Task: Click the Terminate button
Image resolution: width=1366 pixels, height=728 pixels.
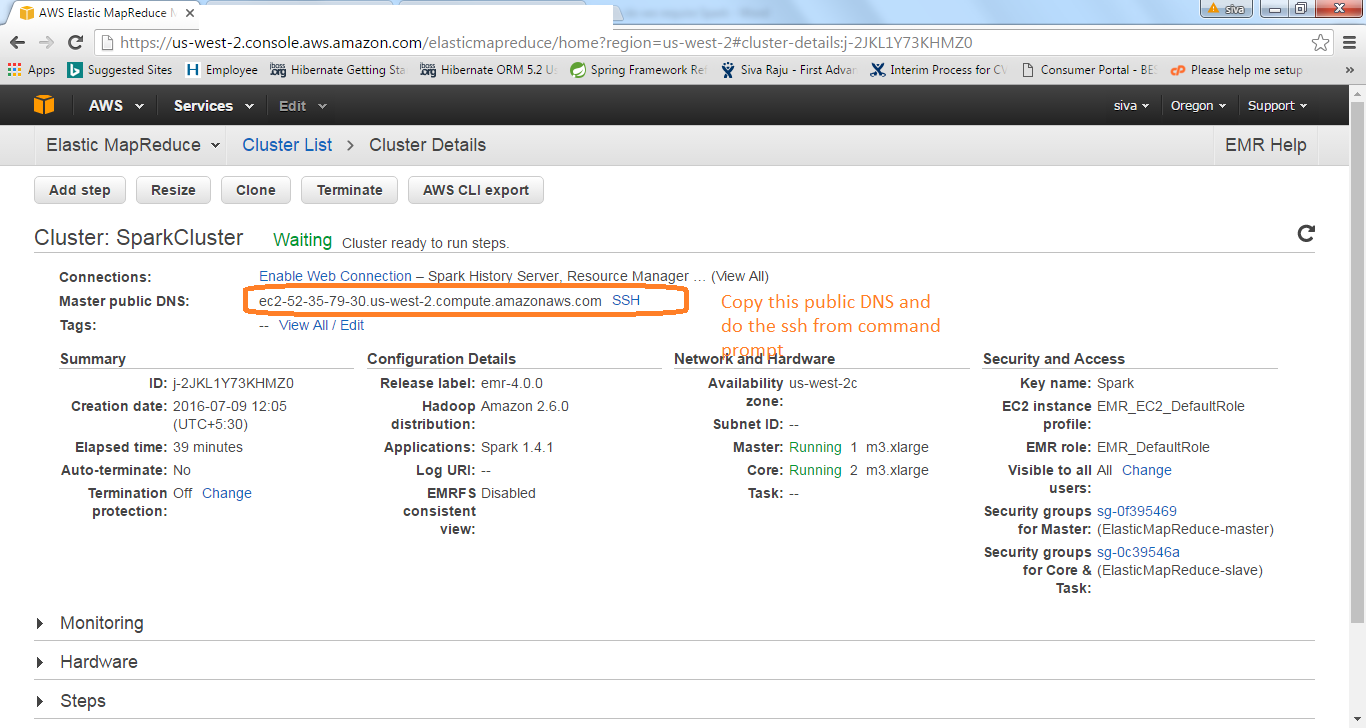Action: [x=349, y=190]
